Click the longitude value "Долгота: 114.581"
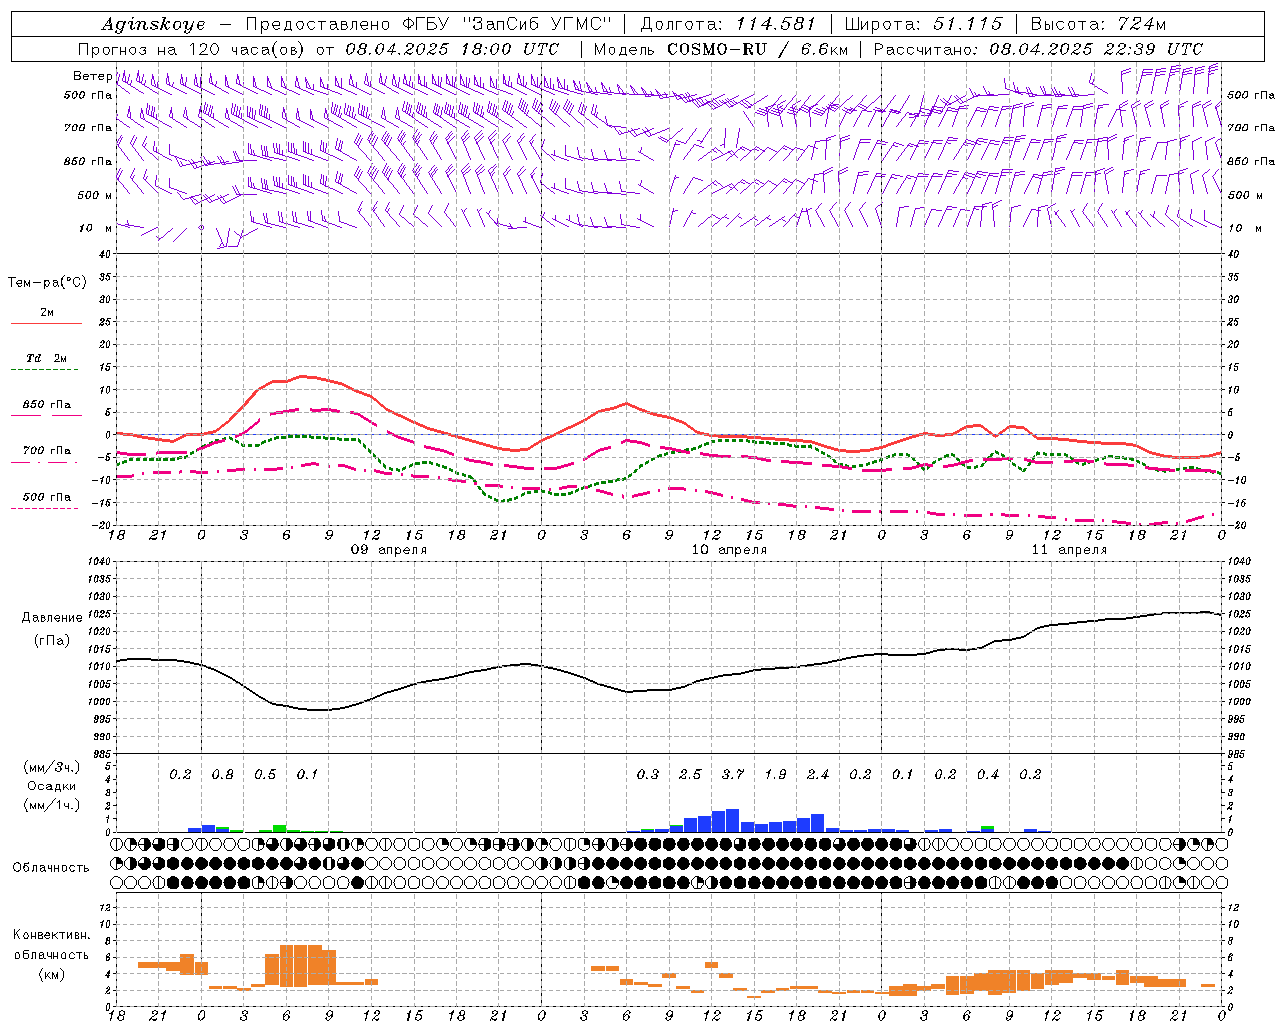Image resolution: width=1280 pixels, height=1024 pixels. (x=728, y=25)
